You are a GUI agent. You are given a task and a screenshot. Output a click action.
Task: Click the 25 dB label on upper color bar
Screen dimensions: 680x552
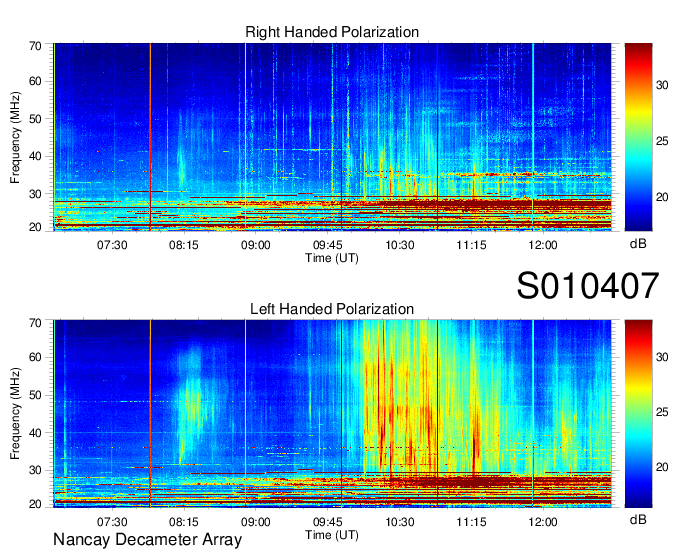pos(662,141)
